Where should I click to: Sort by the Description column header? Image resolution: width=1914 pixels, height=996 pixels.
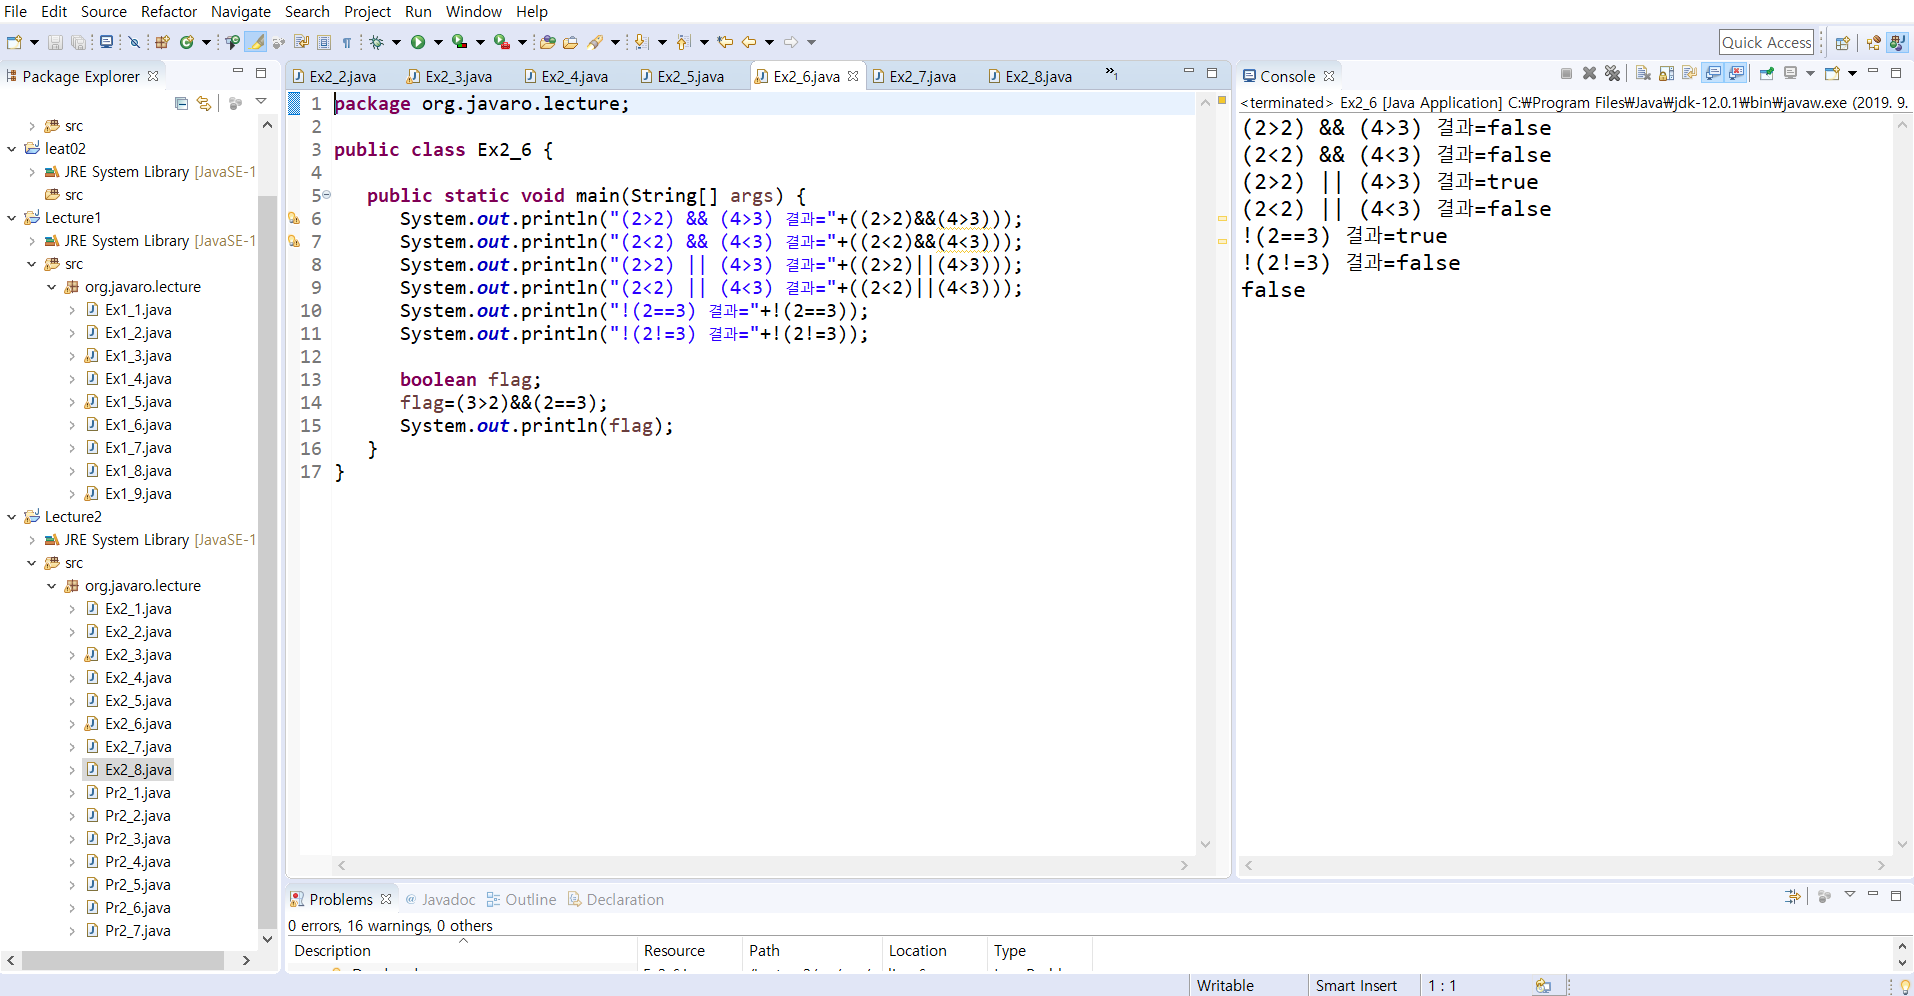point(462,951)
